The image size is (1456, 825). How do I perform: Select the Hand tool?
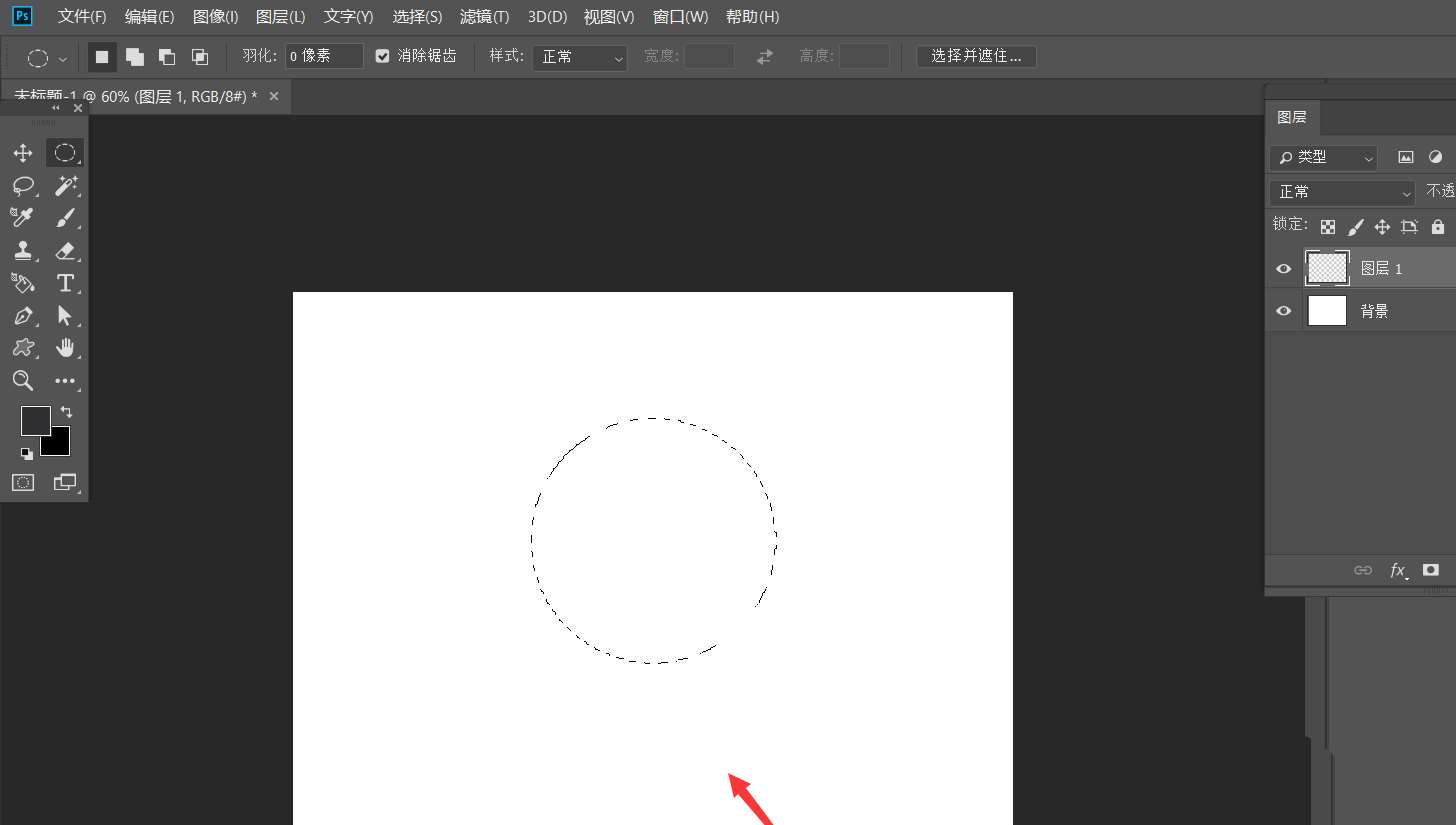(x=67, y=348)
